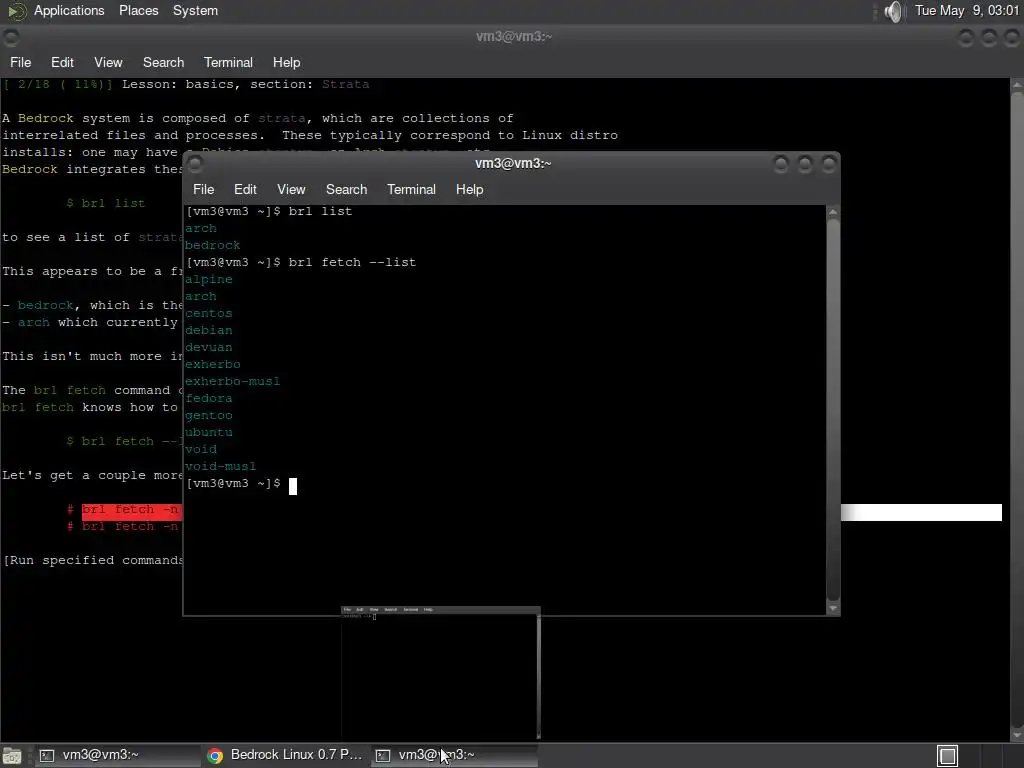
Task: Click the 'devuan' line in terminal output
Action: click(208, 347)
